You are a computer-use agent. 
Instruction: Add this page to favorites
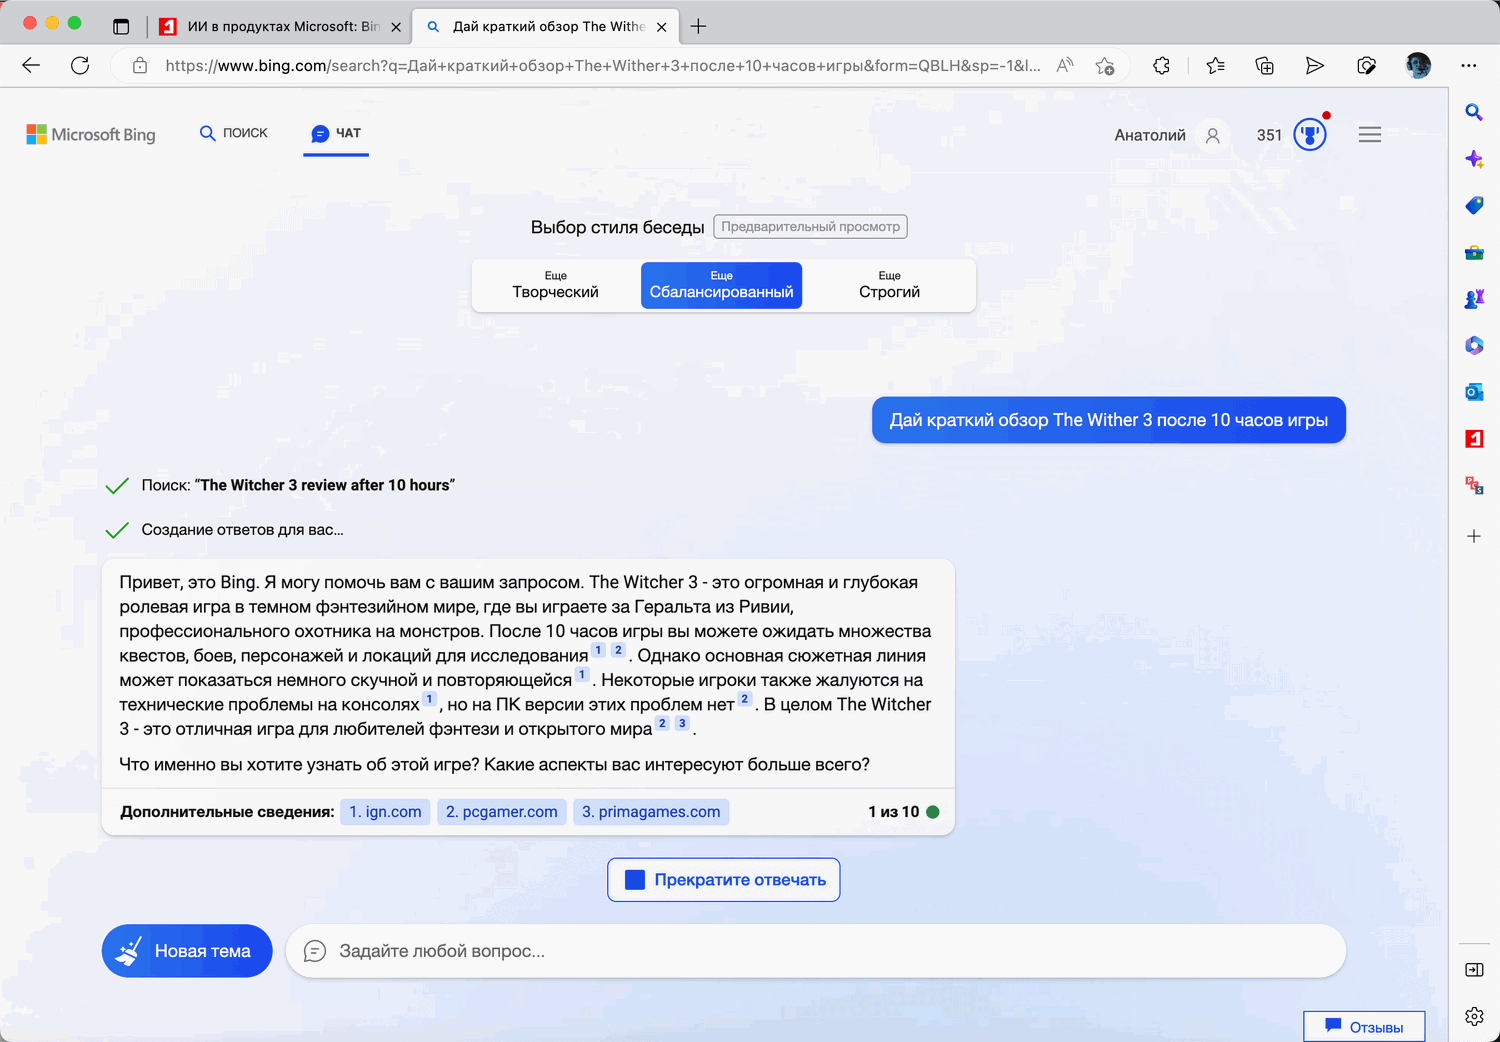point(1104,66)
